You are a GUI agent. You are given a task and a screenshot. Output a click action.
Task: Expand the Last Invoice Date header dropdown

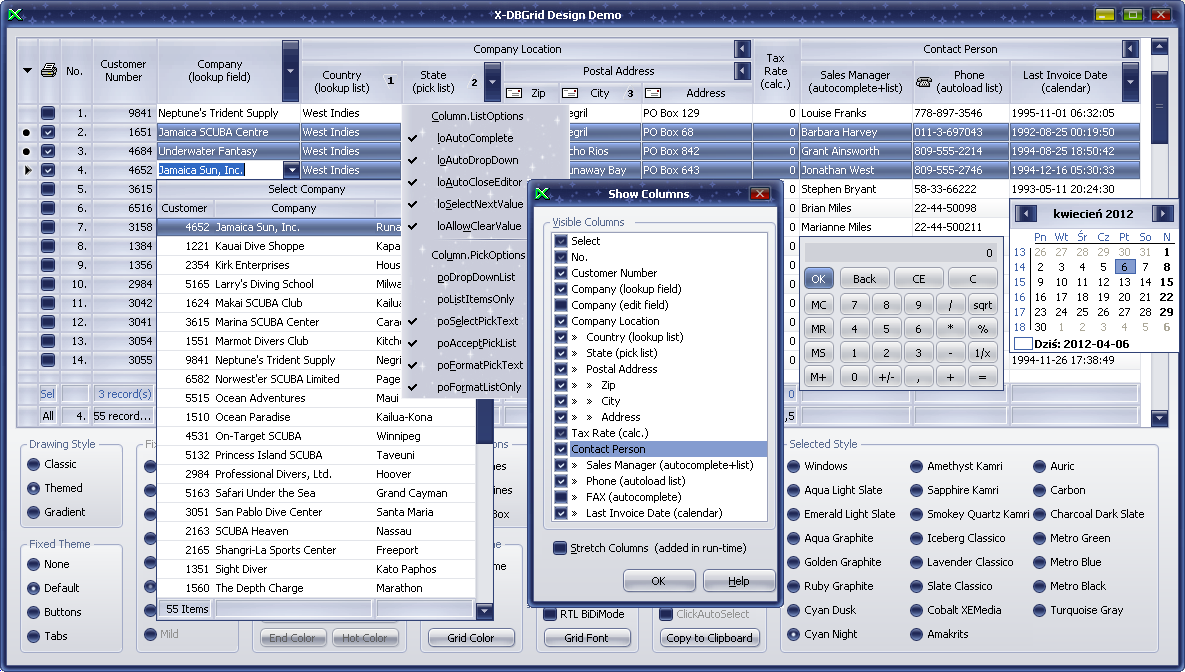point(1130,82)
